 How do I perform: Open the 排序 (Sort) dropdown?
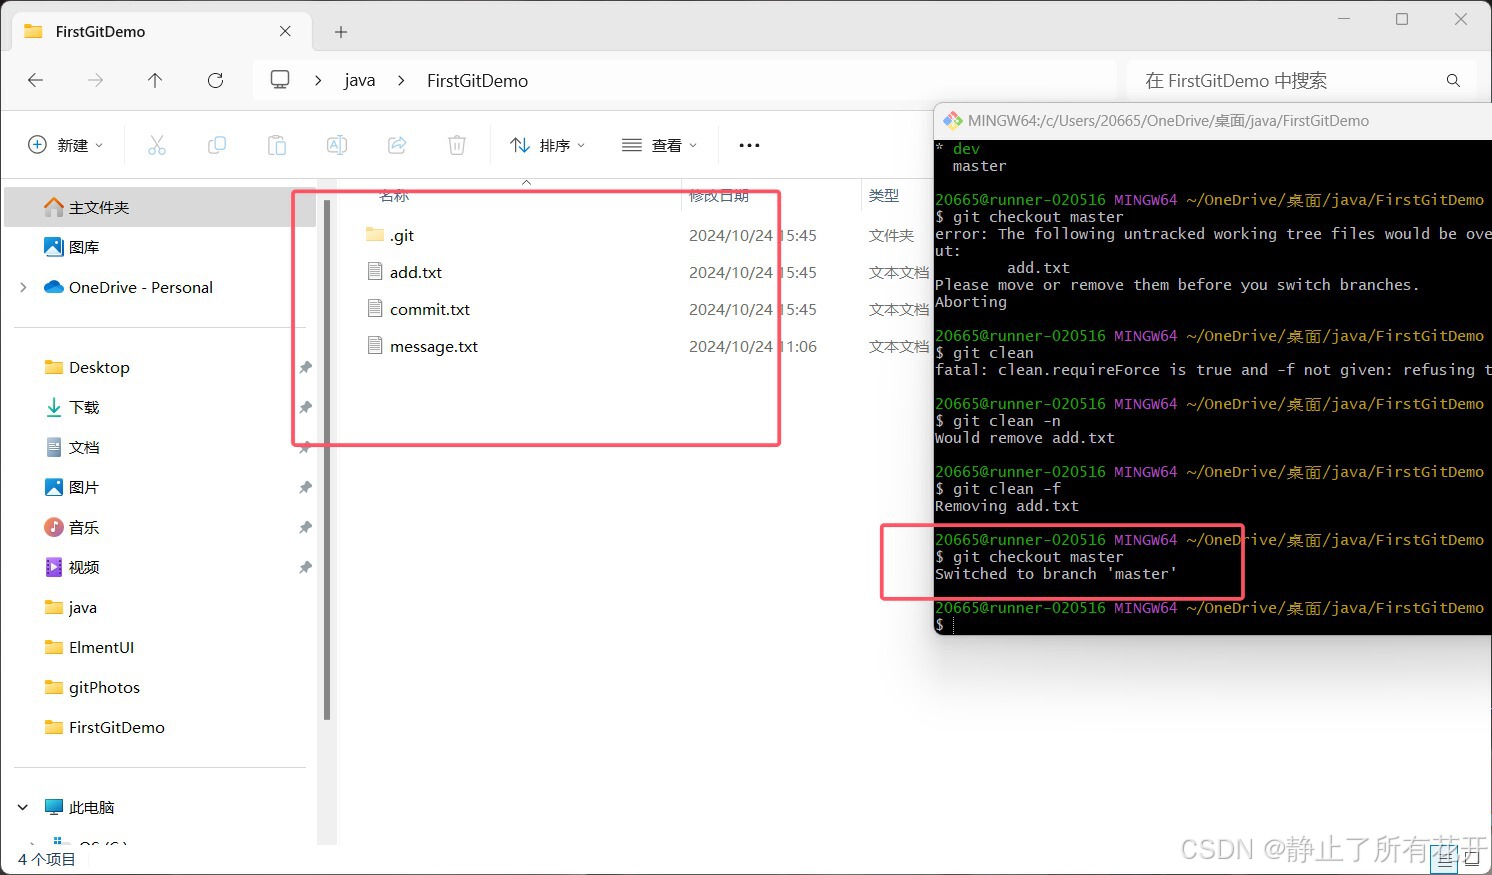(x=547, y=145)
